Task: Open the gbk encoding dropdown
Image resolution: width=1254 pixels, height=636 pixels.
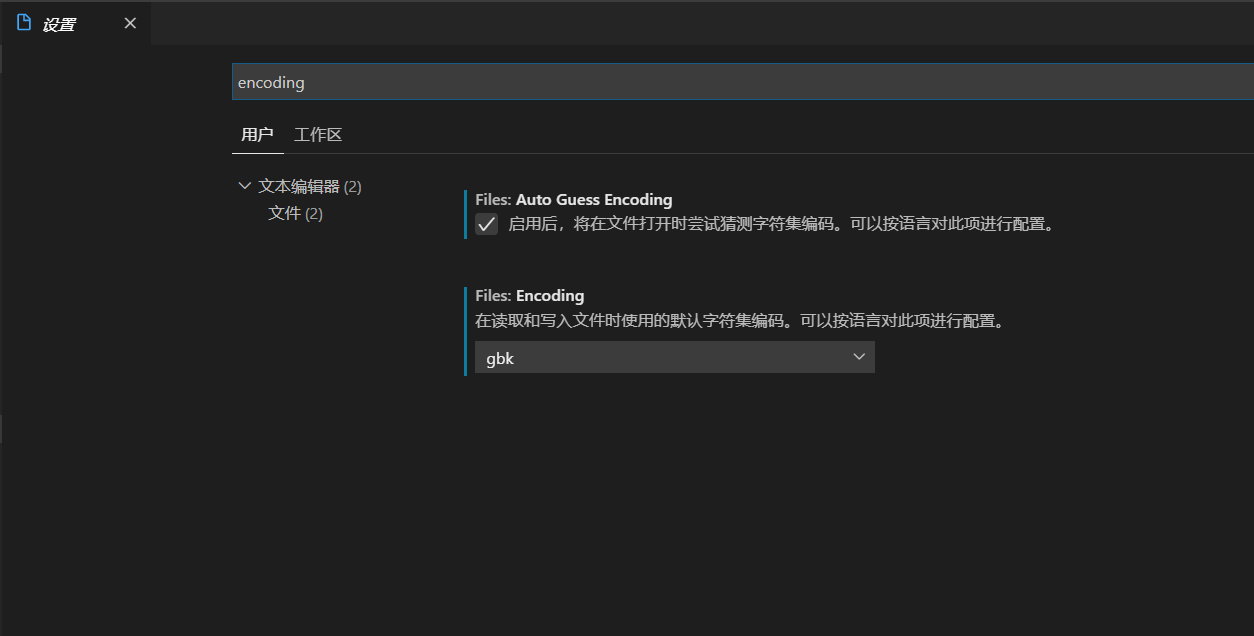Action: pos(675,358)
